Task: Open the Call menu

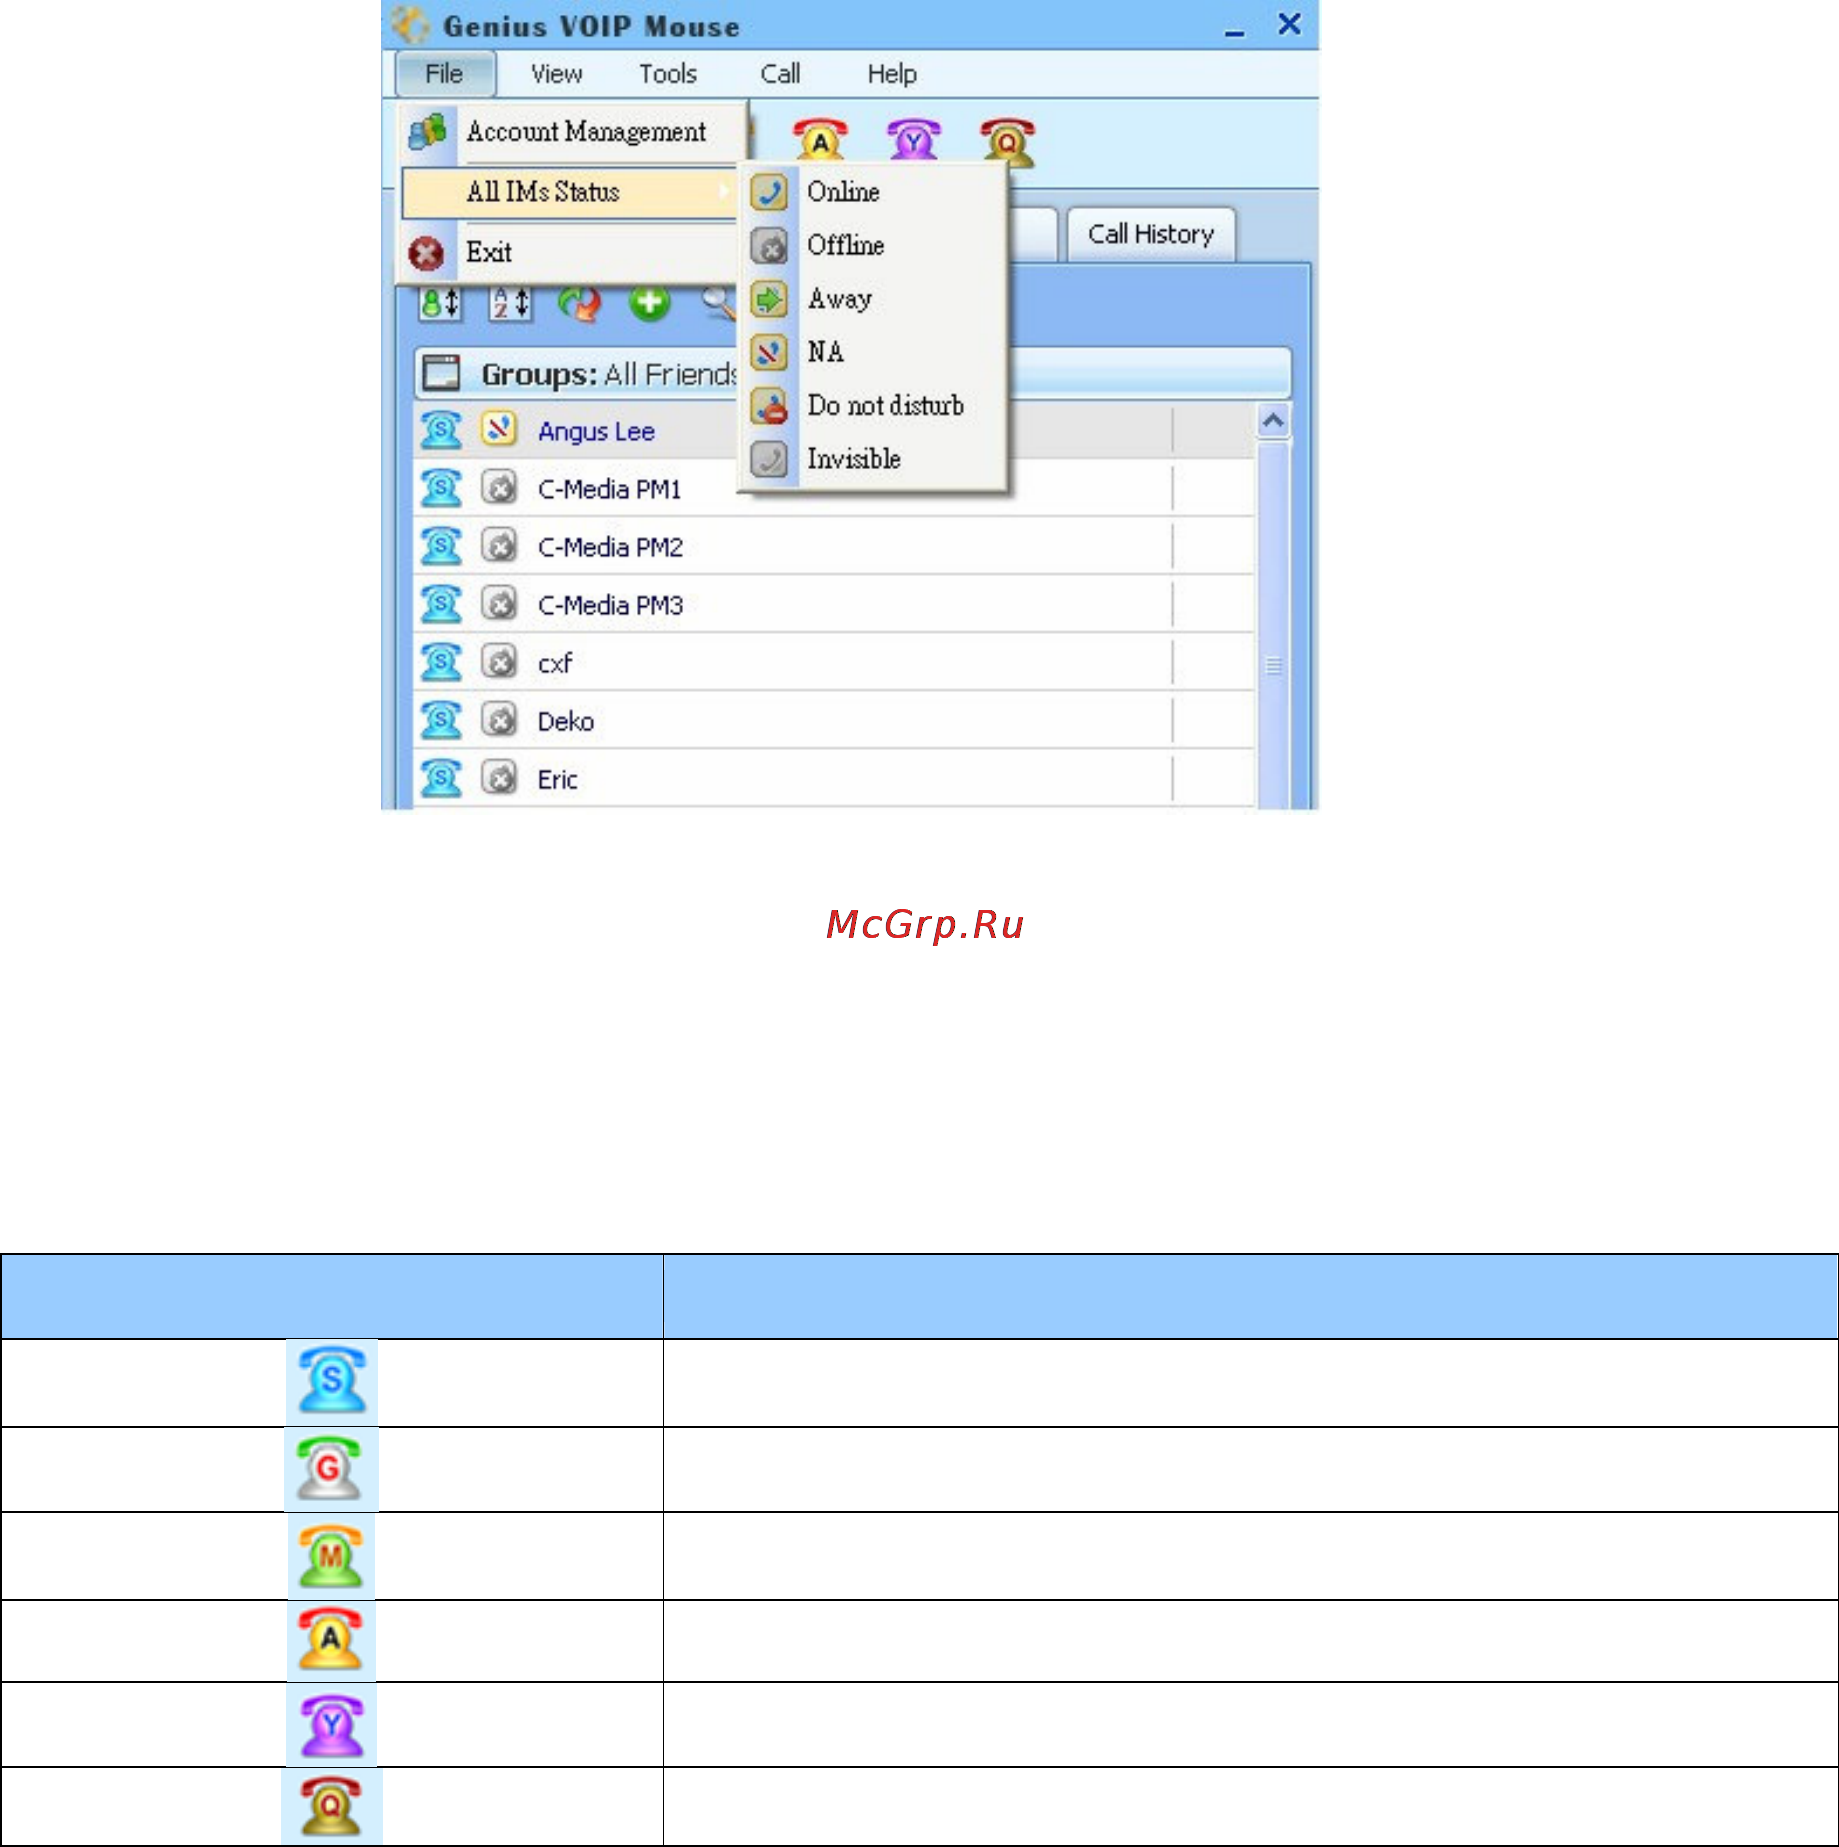Action: click(x=780, y=74)
